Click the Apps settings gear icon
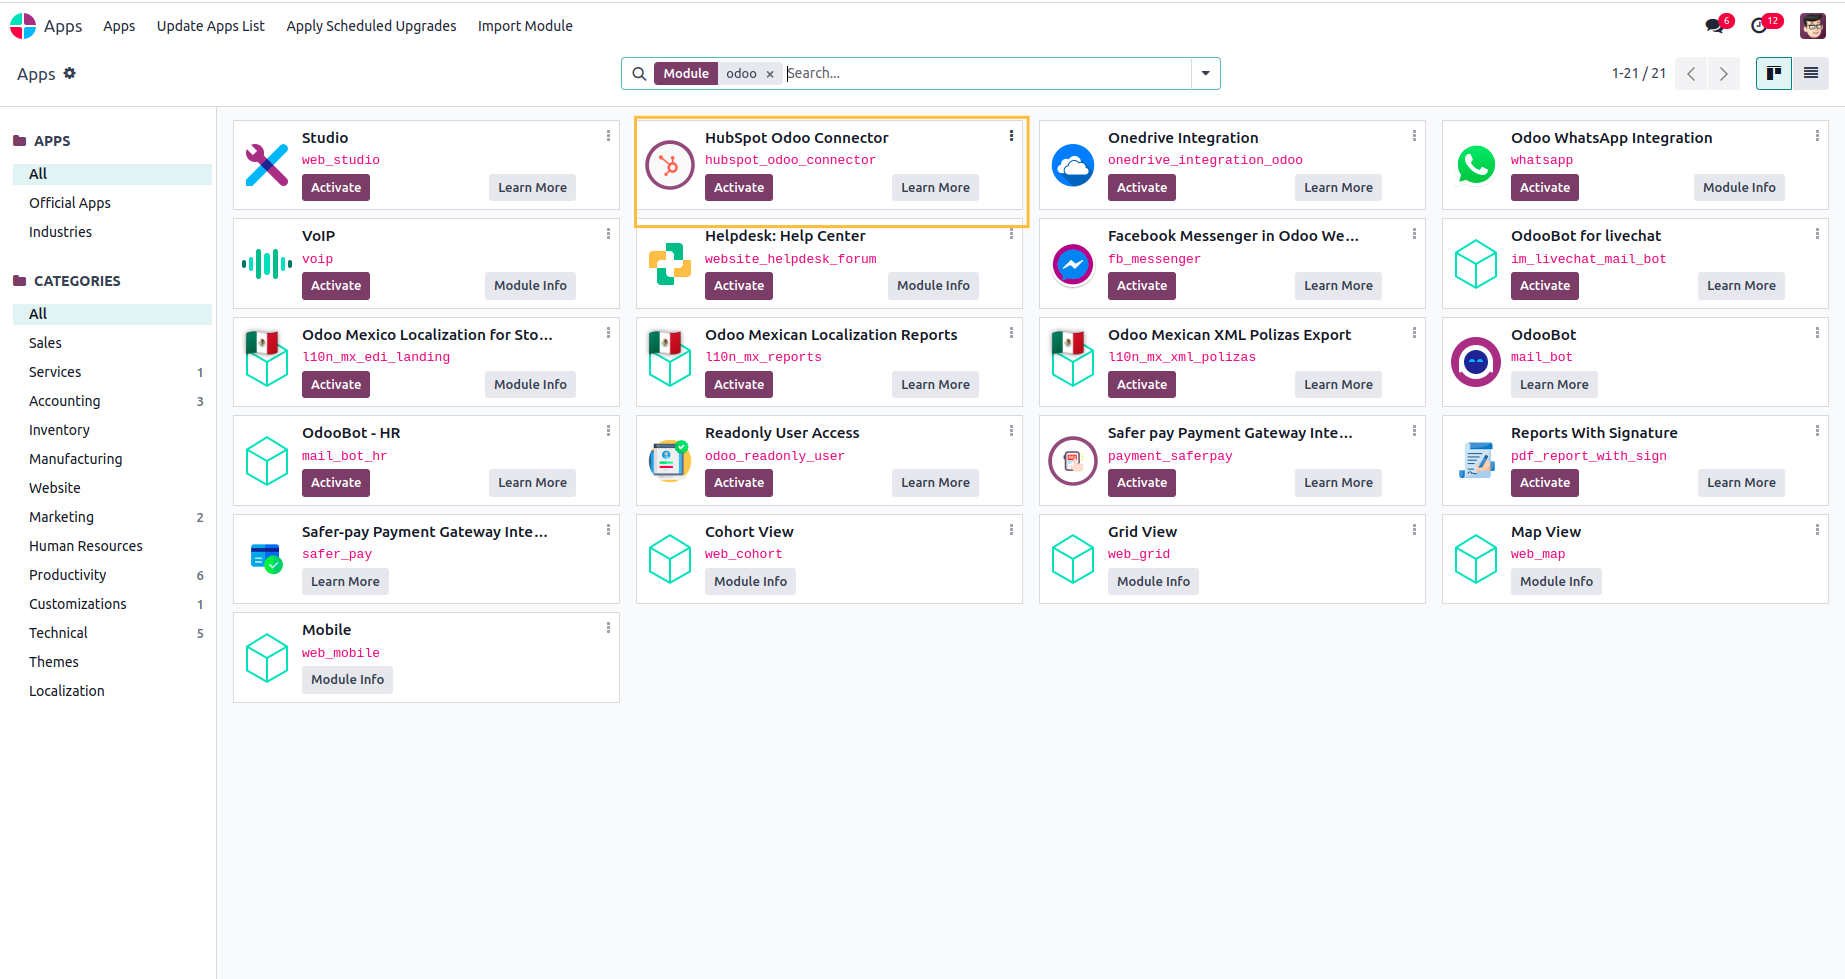 (70, 73)
